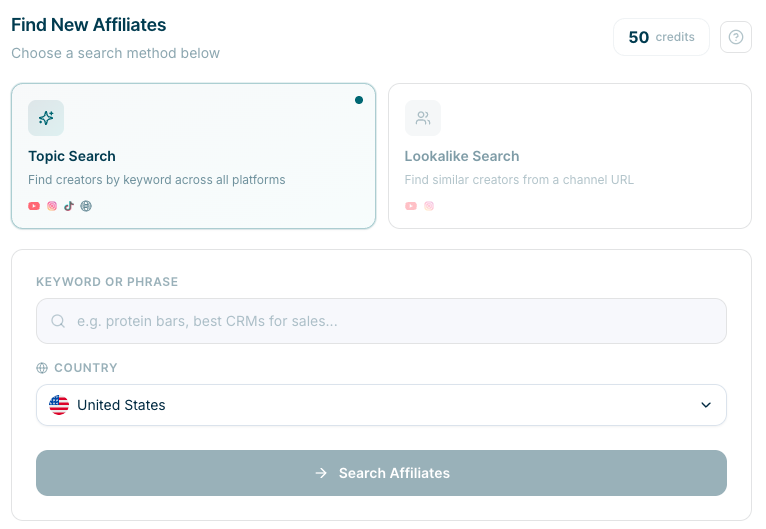Click the selected indicator dot on Topic Search
Screen dimensions: 766x529
(359, 100)
